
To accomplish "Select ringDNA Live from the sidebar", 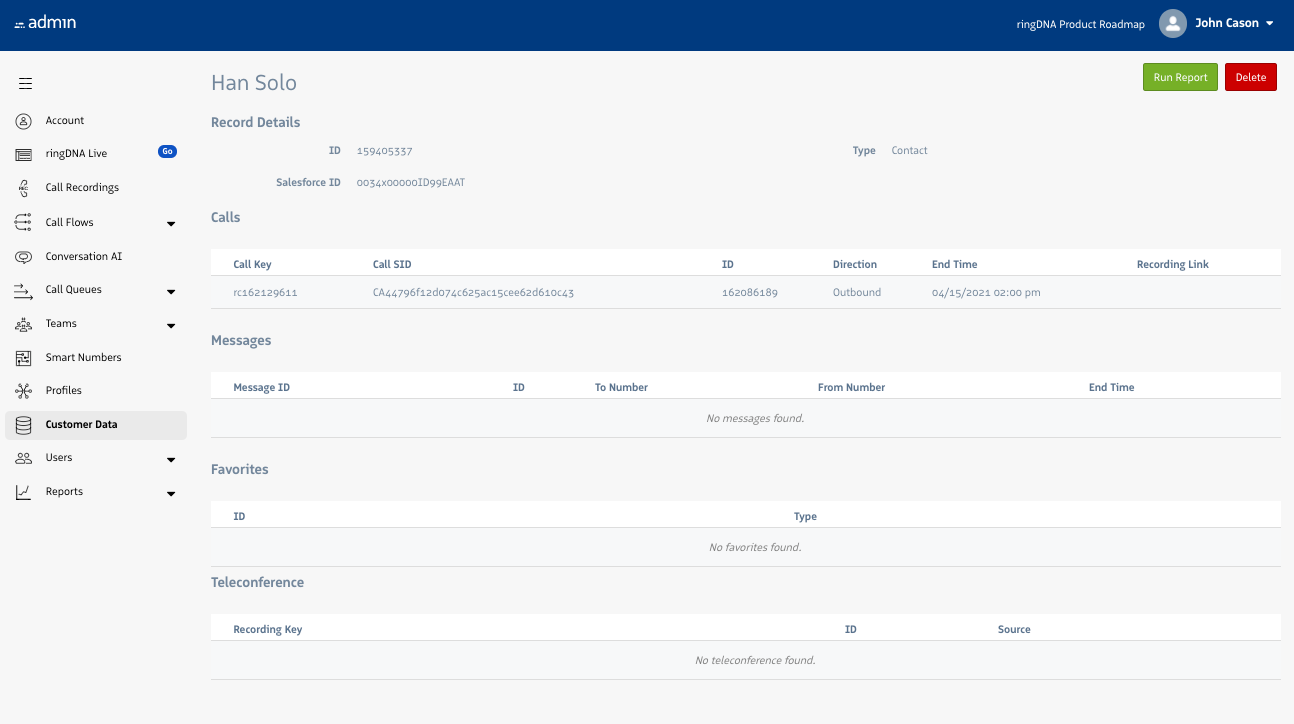I will [x=76, y=153].
